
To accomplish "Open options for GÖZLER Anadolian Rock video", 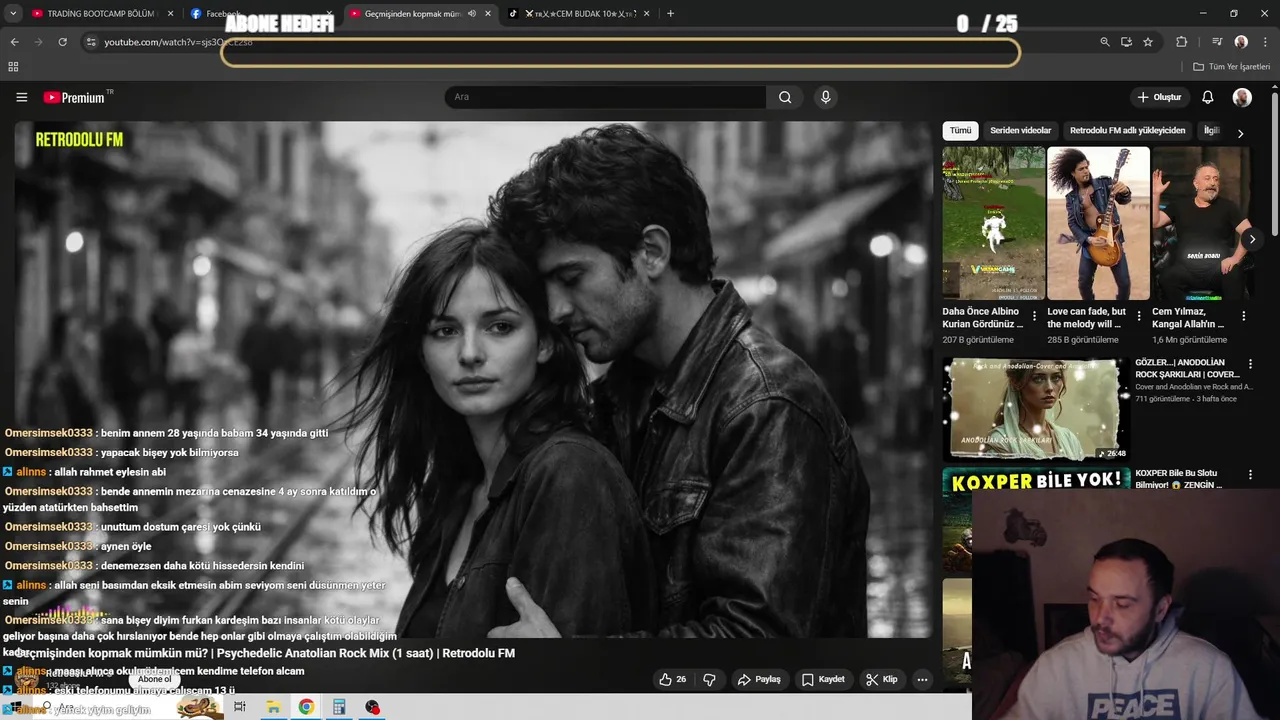I will point(1249,364).
